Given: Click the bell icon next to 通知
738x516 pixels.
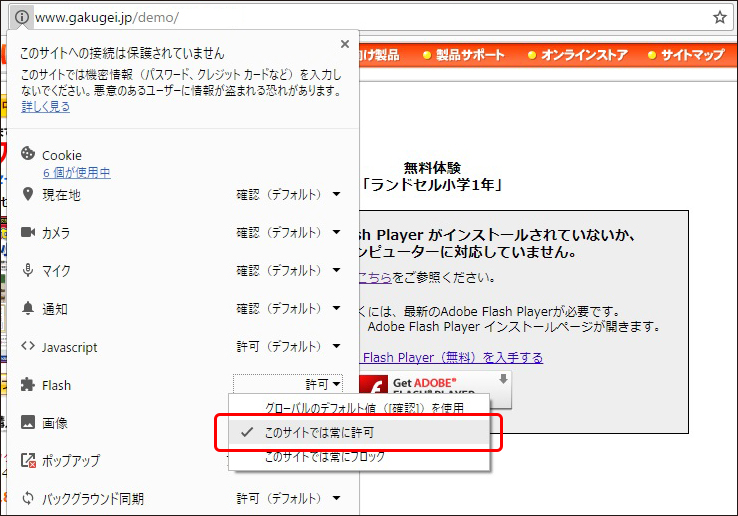Looking at the screenshot, I should (x=28, y=308).
